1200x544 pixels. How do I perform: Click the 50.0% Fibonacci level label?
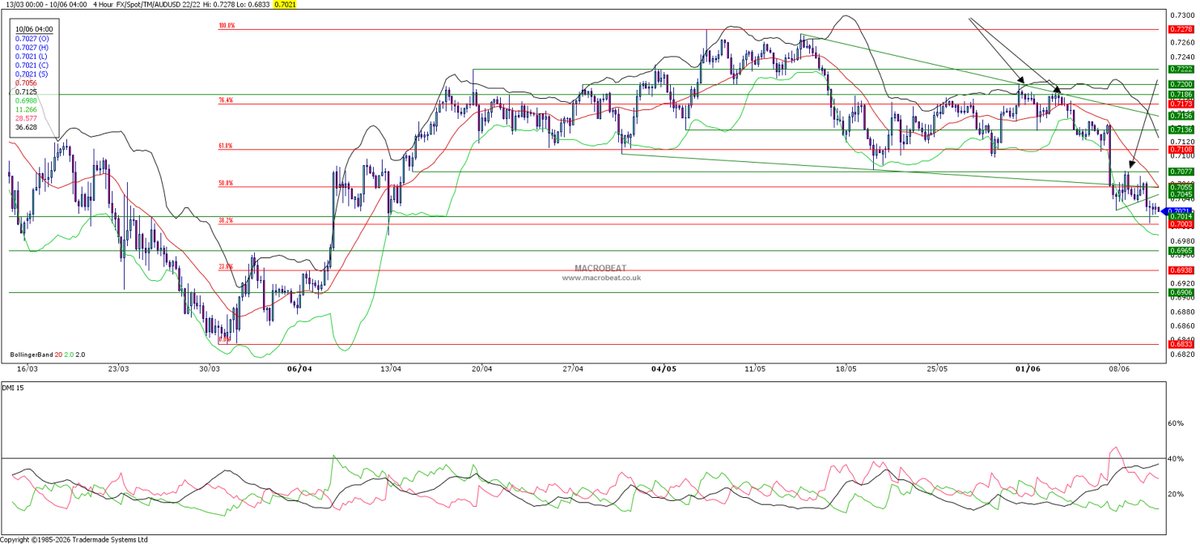tap(226, 183)
